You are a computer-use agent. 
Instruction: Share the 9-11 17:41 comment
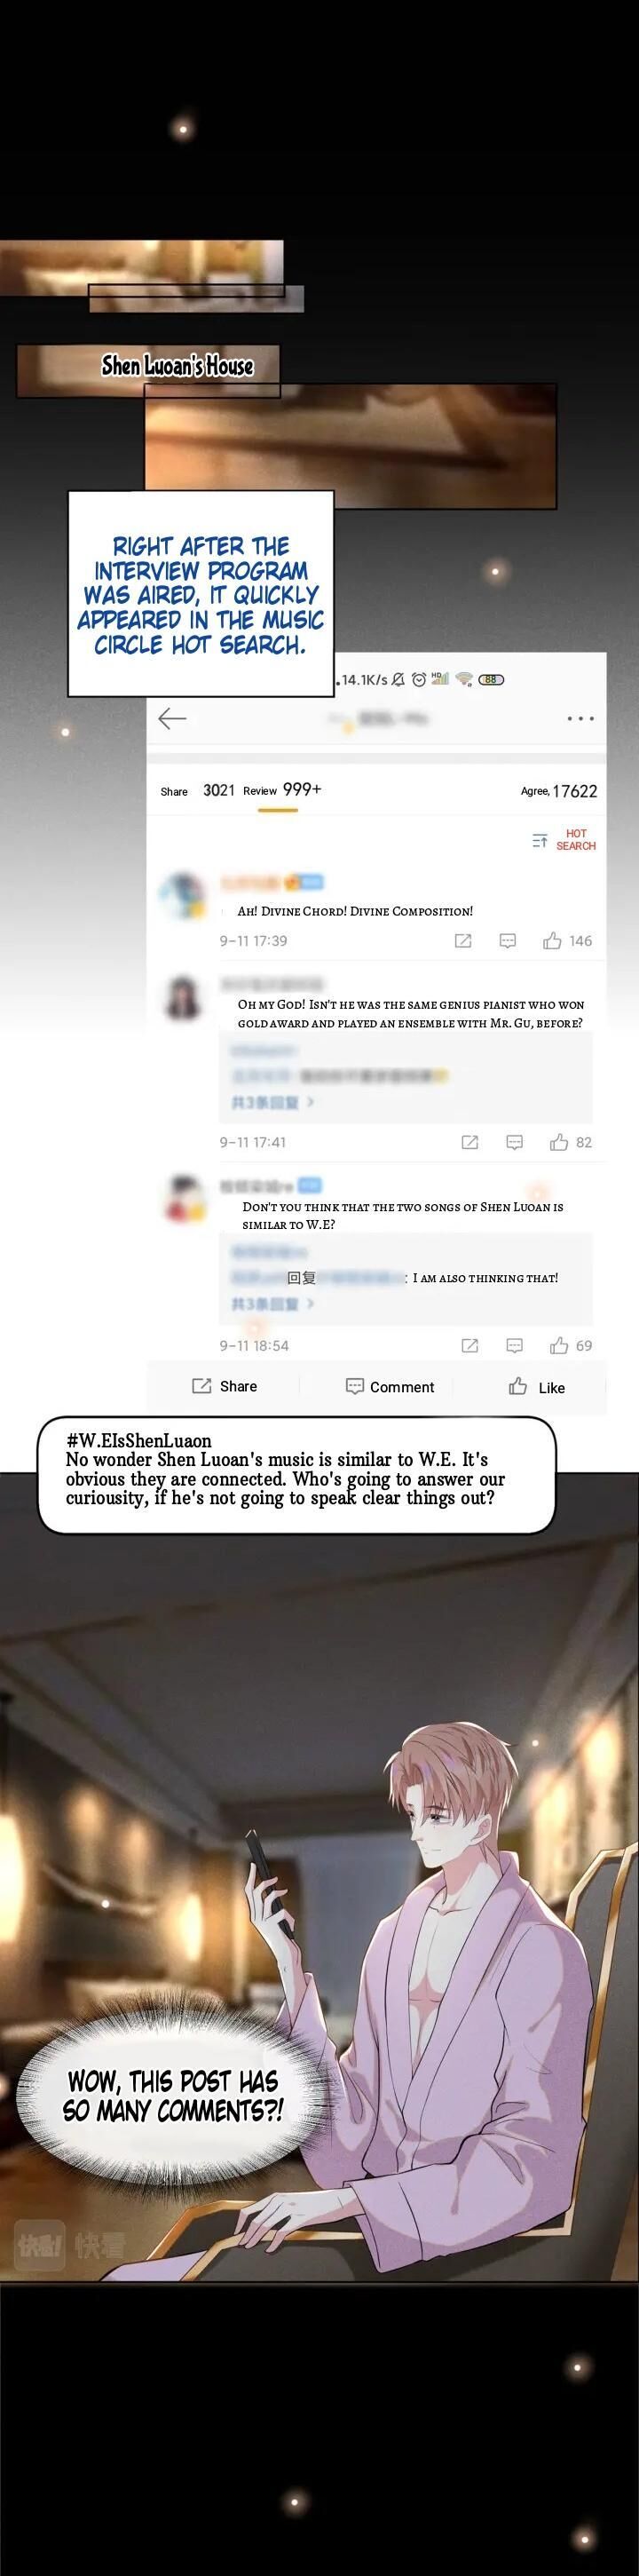pyautogui.click(x=469, y=1142)
